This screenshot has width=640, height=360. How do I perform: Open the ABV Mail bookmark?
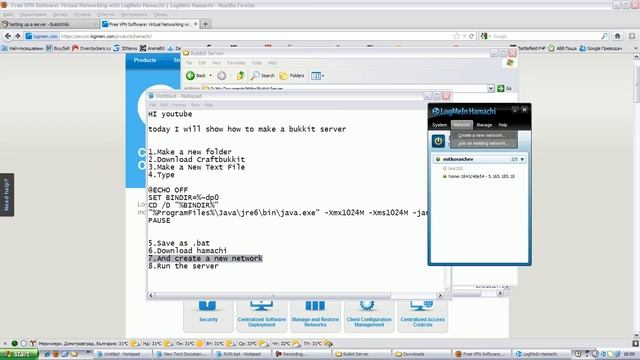[562, 48]
